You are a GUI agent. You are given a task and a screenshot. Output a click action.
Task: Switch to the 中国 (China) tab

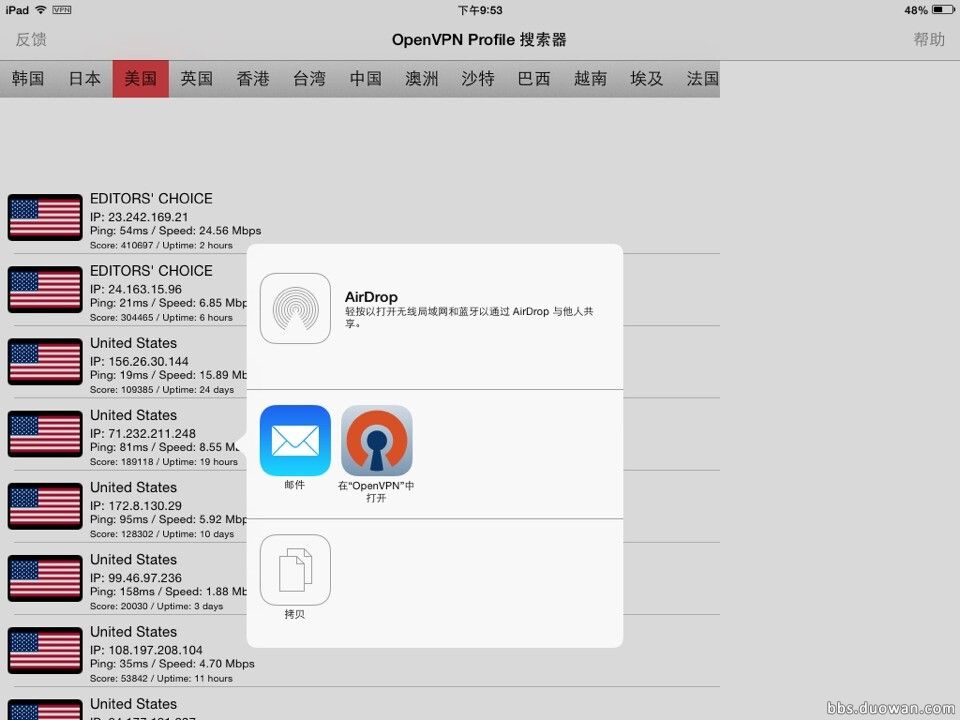366,78
